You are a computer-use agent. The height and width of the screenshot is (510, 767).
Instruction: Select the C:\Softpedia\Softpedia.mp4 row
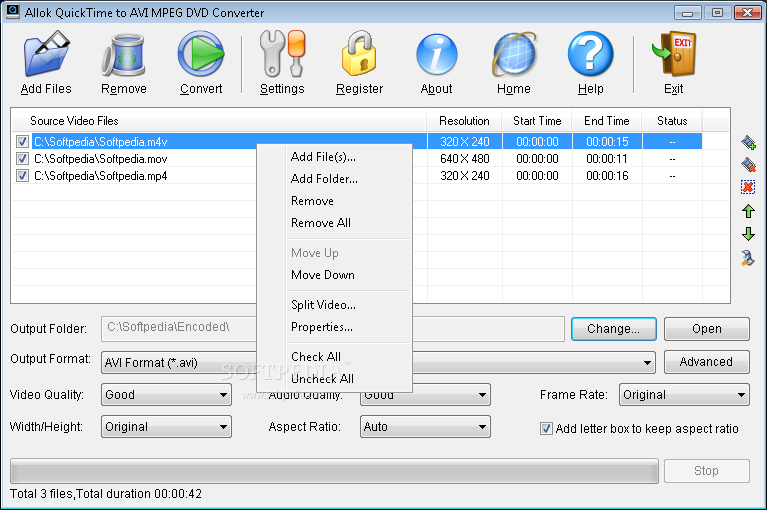(100, 176)
